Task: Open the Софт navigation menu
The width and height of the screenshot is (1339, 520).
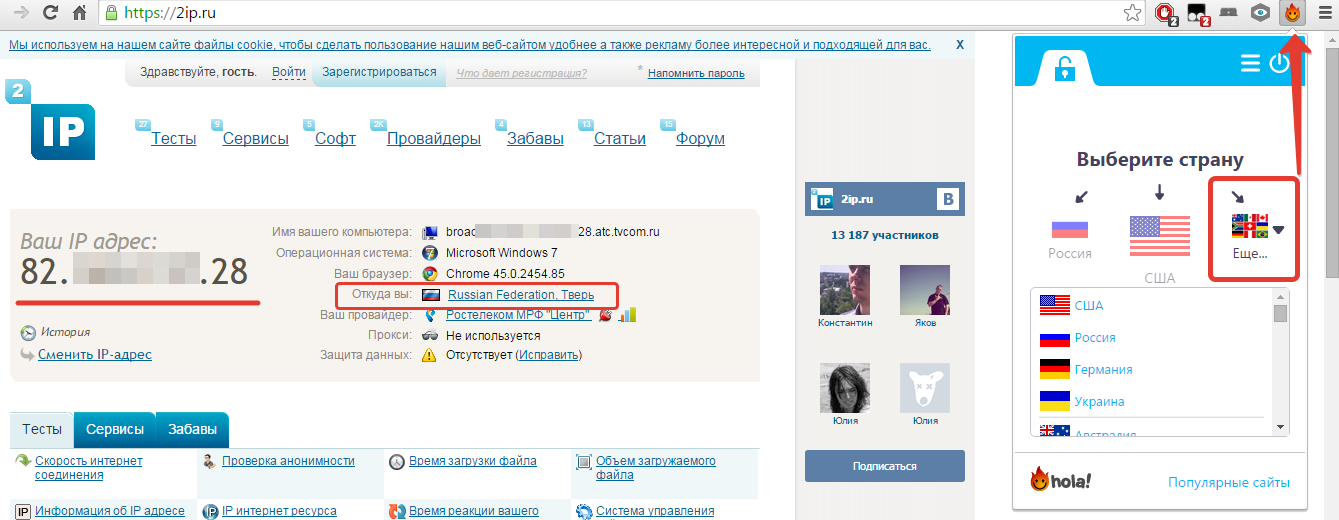Action: click(335, 139)
